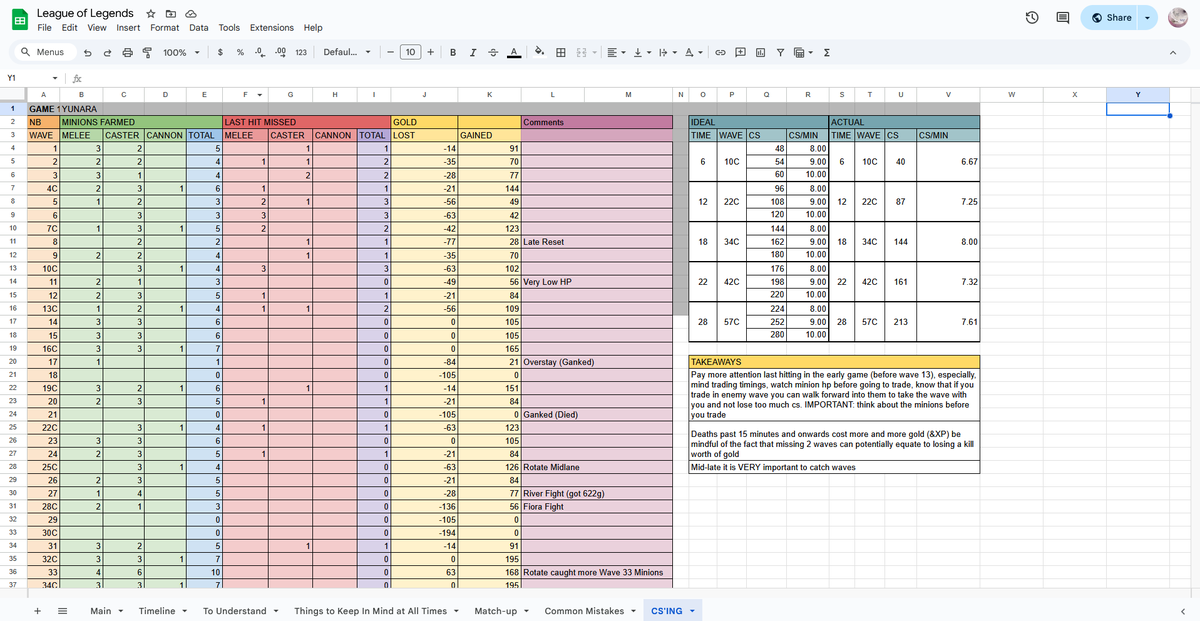Open the Timeline sheet tab dropdown
The image size is (1200, 621).
(185, 610)
